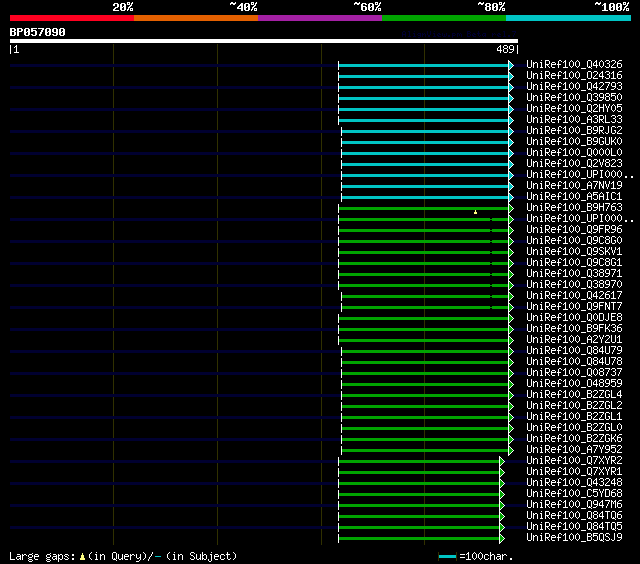Select the UniRef100_B2ZGL0 label

pyautogui.click(x=574, y=428)
